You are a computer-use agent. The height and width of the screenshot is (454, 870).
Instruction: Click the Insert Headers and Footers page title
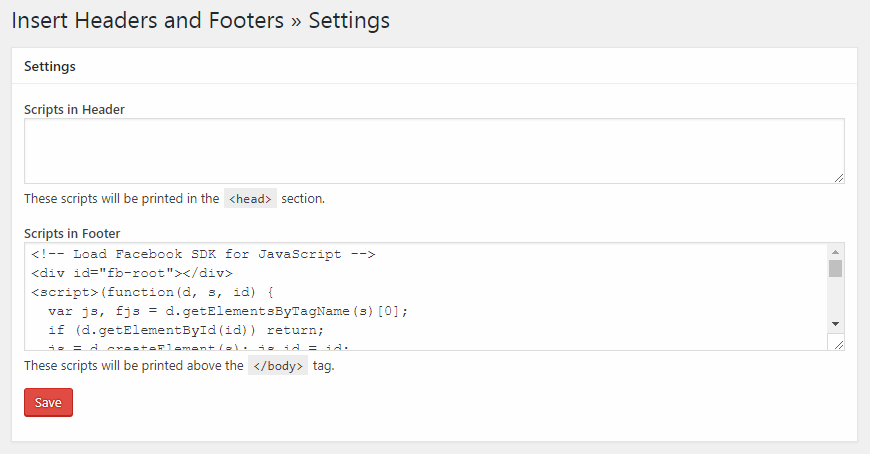201,21
